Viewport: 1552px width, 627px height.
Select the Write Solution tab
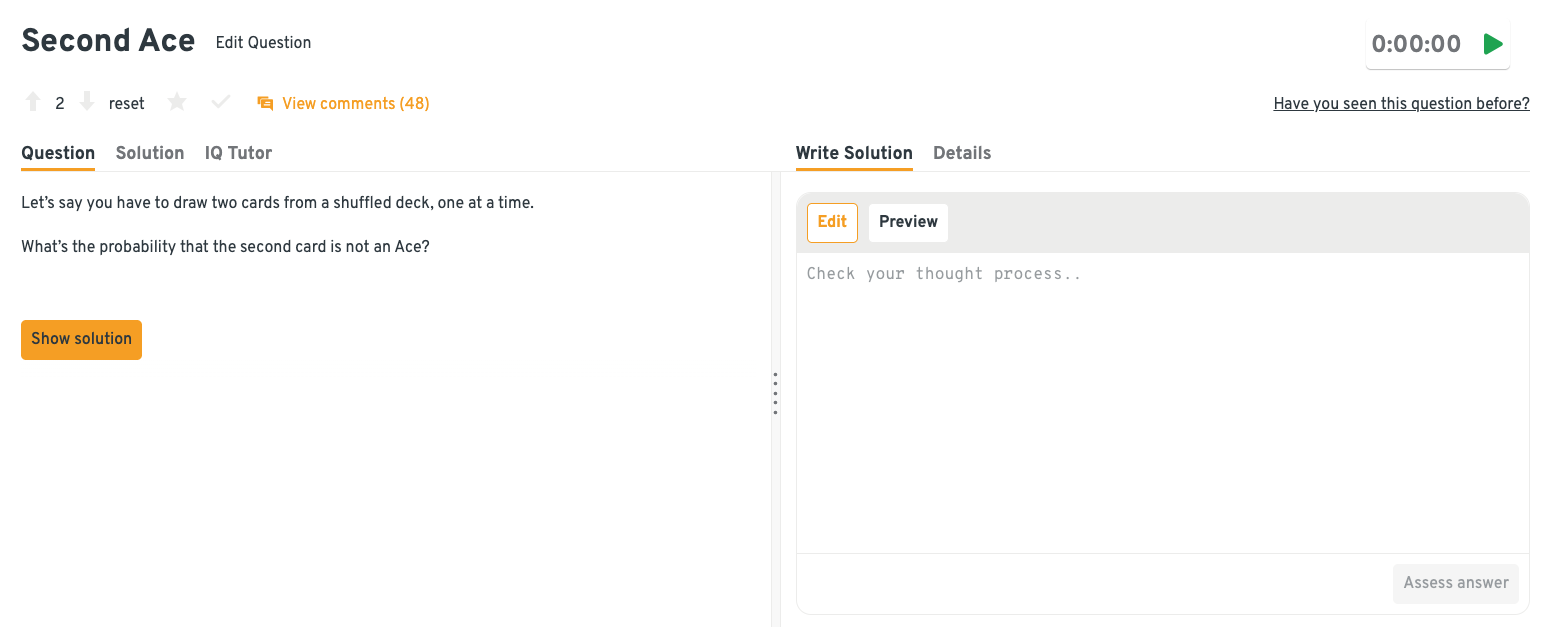coord(854,153)
